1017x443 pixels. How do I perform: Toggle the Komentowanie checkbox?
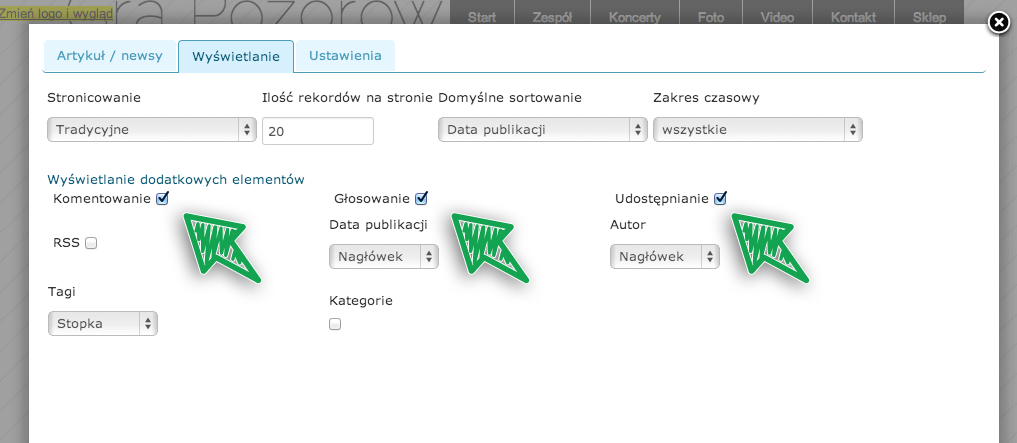tap(162, 199)
